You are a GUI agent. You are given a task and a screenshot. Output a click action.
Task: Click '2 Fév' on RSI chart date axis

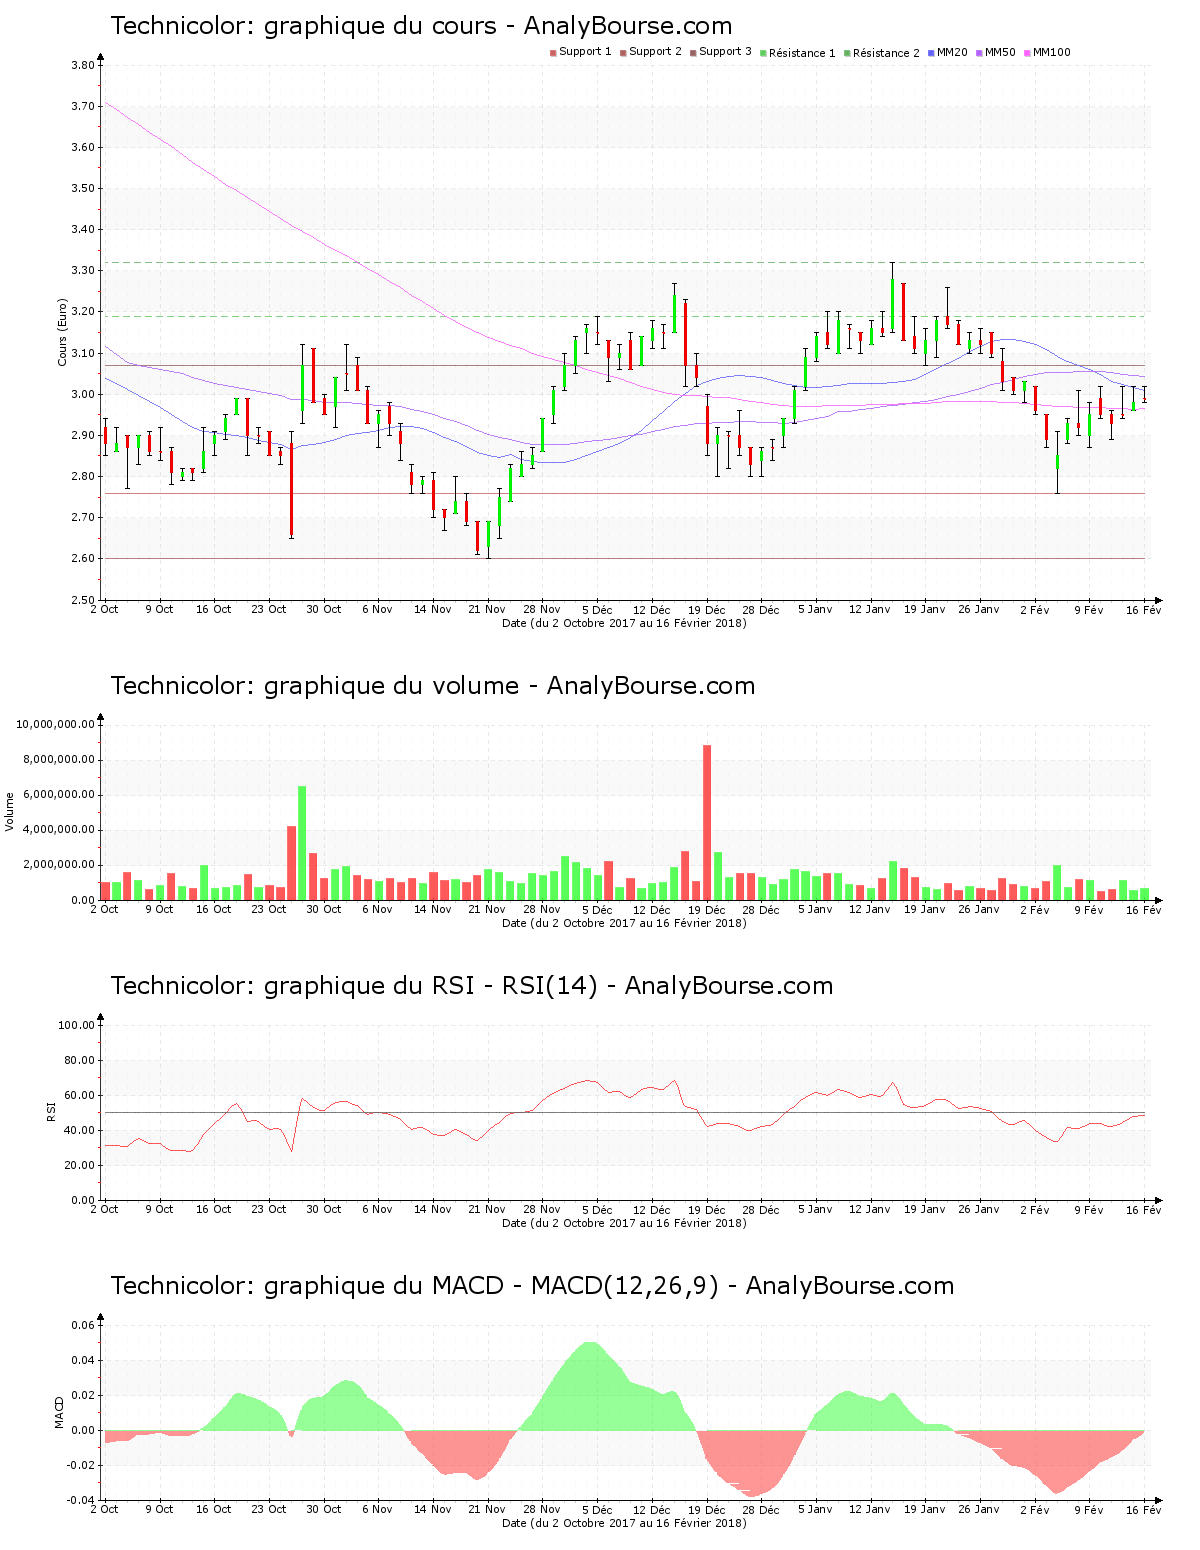click(x=1035, y=1209)
